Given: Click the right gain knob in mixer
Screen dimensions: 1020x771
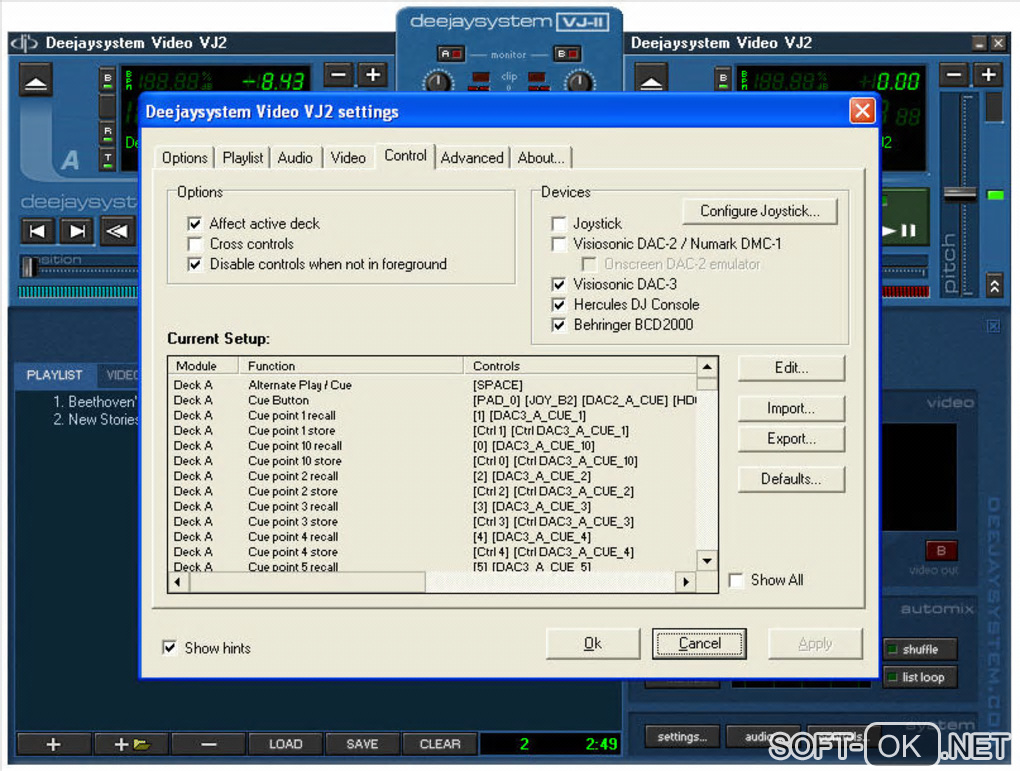Looking at the screenshot, I should [580, 82].
